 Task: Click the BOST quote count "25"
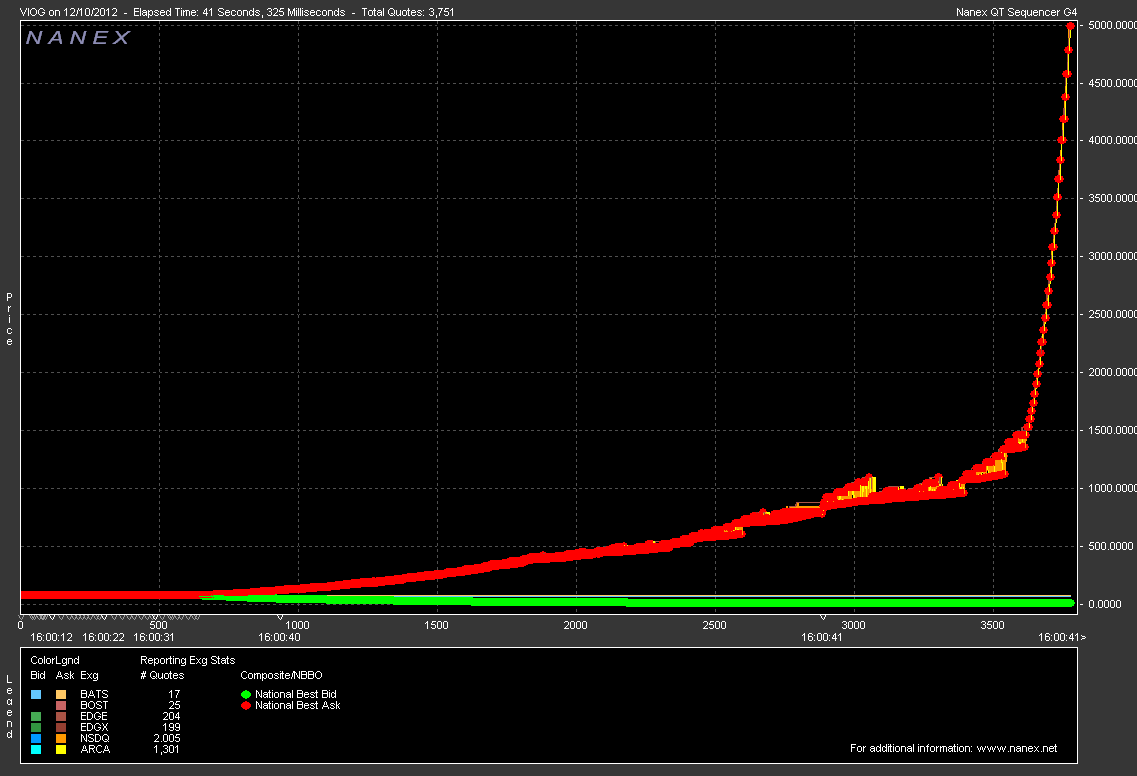pos(174,705)
